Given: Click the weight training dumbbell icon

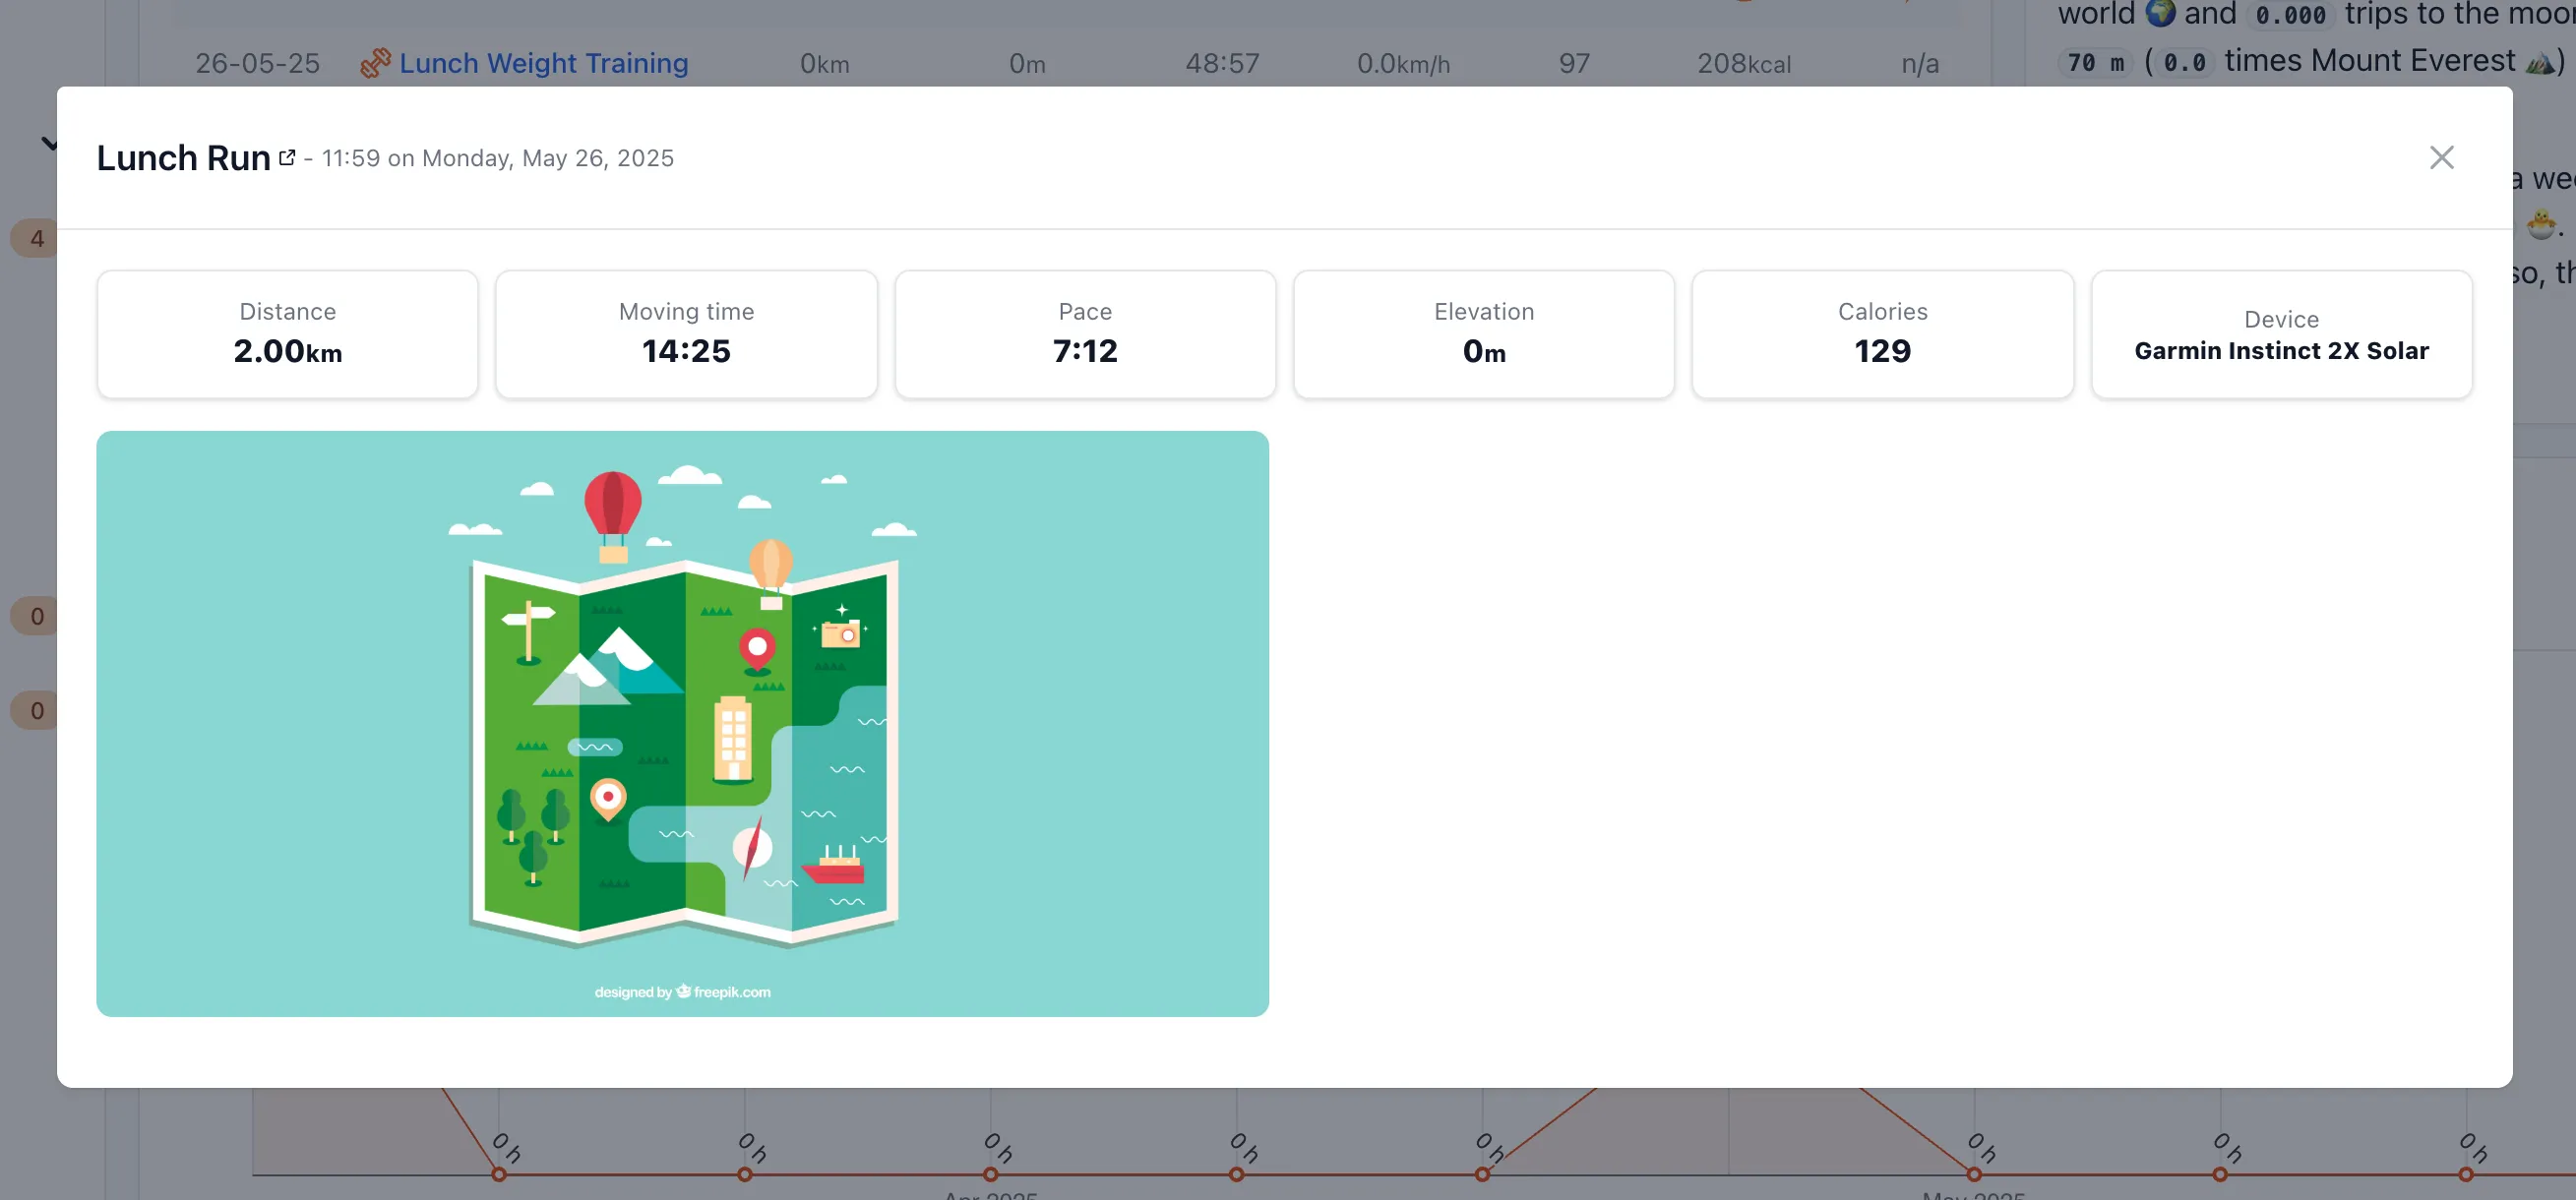Looking at the screenshot, I should pyautogui.click(x=375, y=63).
